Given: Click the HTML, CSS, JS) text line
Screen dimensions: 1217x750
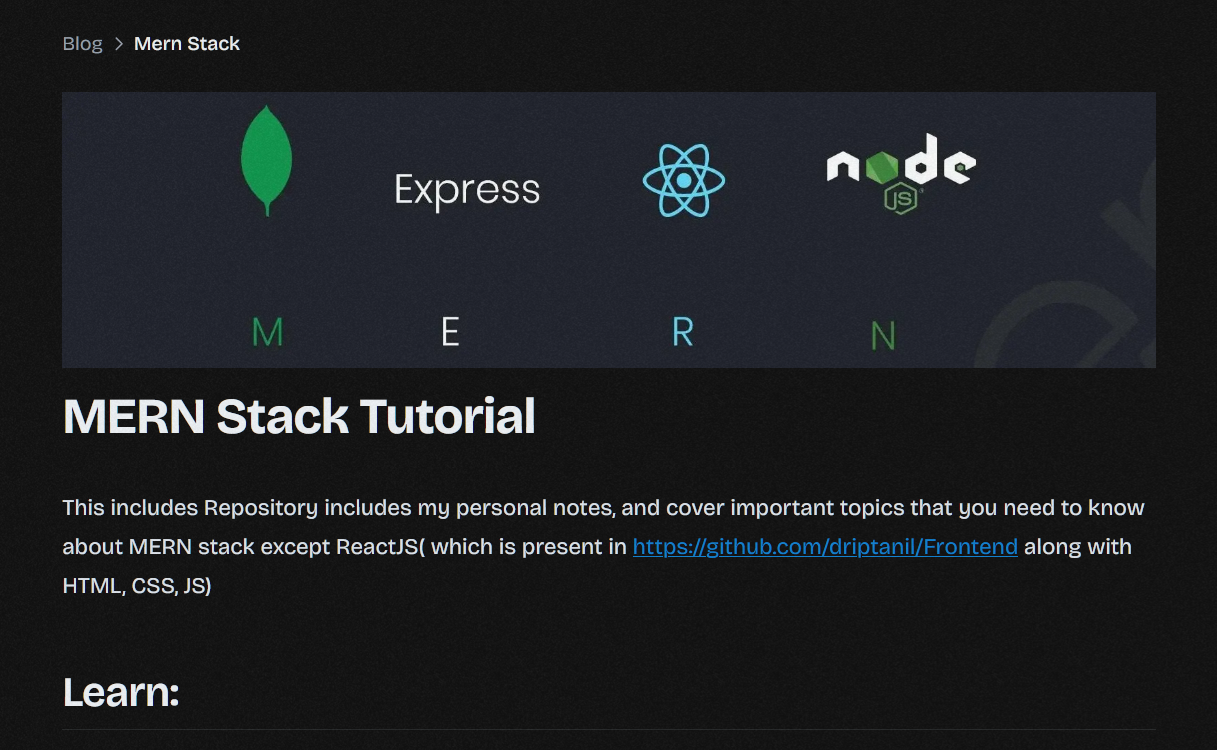Looking at the screenshot, I should pyautogui.click(x=137, y=586).
